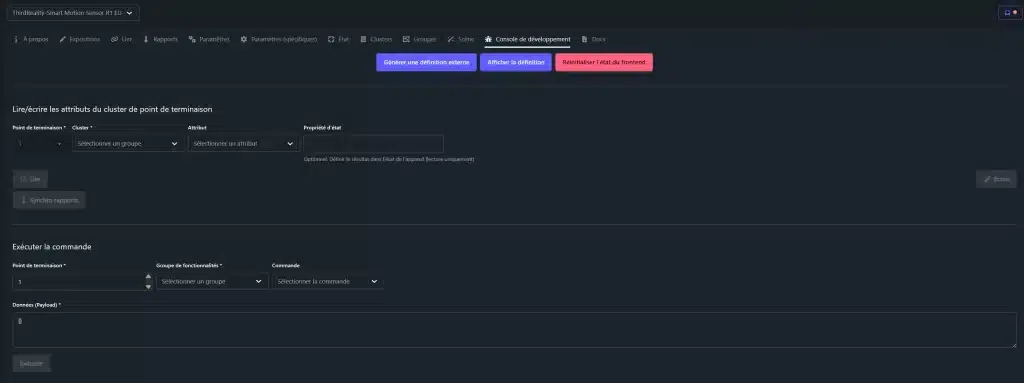Increase endpoint with the stepper up arrow
The image size is (1024, 383).
(x=148, y=277)
